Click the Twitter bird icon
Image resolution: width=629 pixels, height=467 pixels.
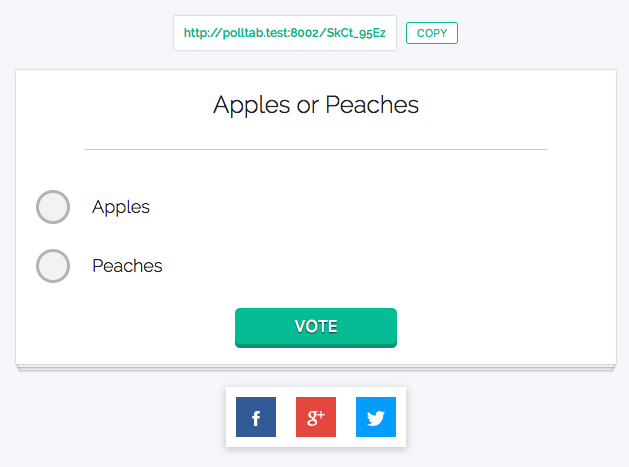pos(376,417)
